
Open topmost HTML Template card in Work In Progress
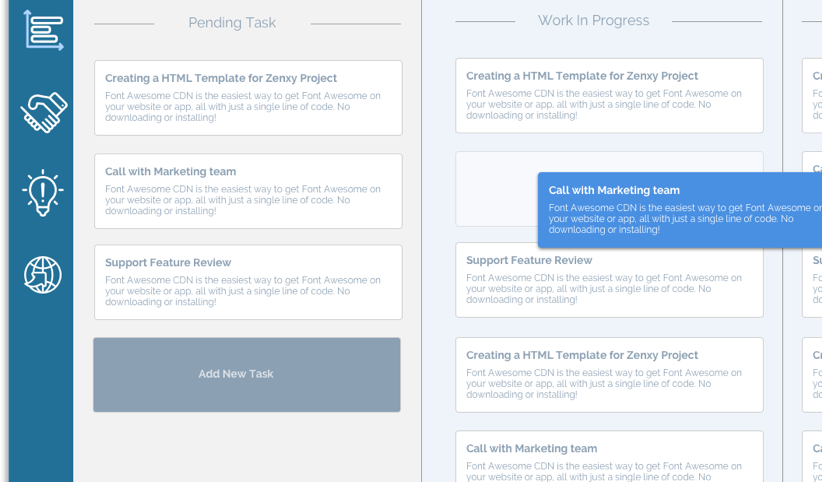coord(609,95)
